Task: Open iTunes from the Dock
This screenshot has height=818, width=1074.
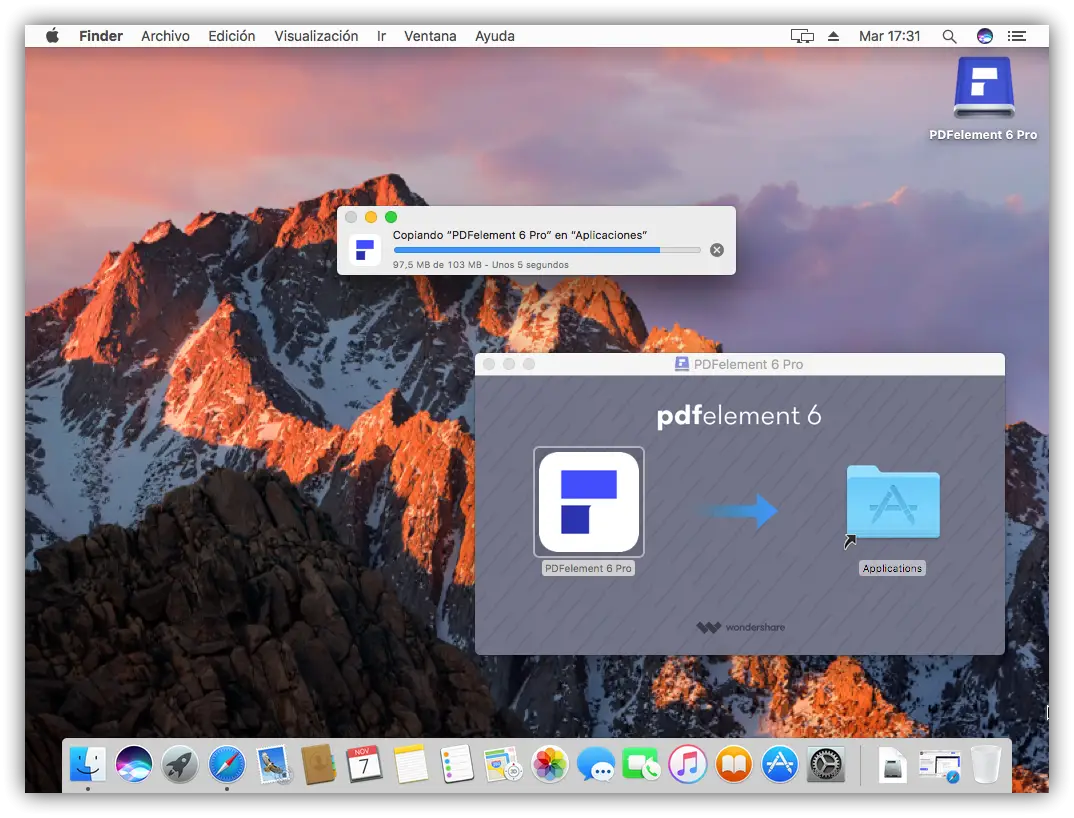Action: pyautogui.click(x=688, y=764)
